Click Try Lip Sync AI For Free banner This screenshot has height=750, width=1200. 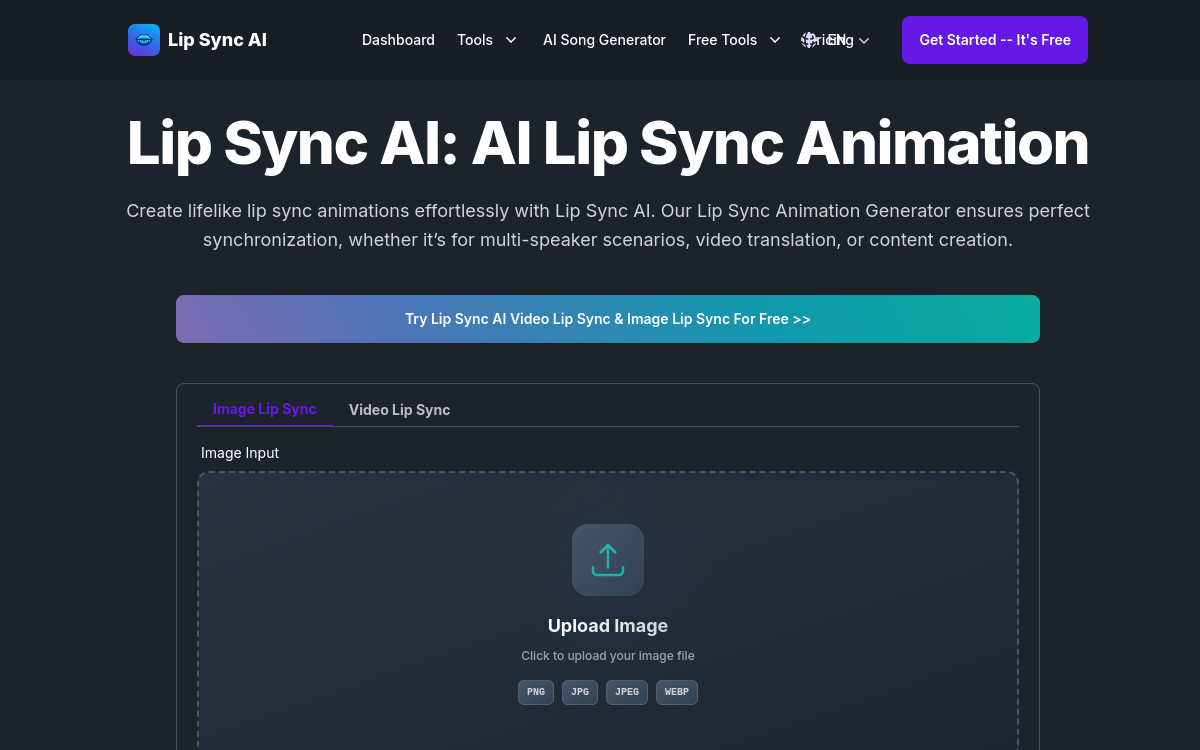tap(608, 319)
